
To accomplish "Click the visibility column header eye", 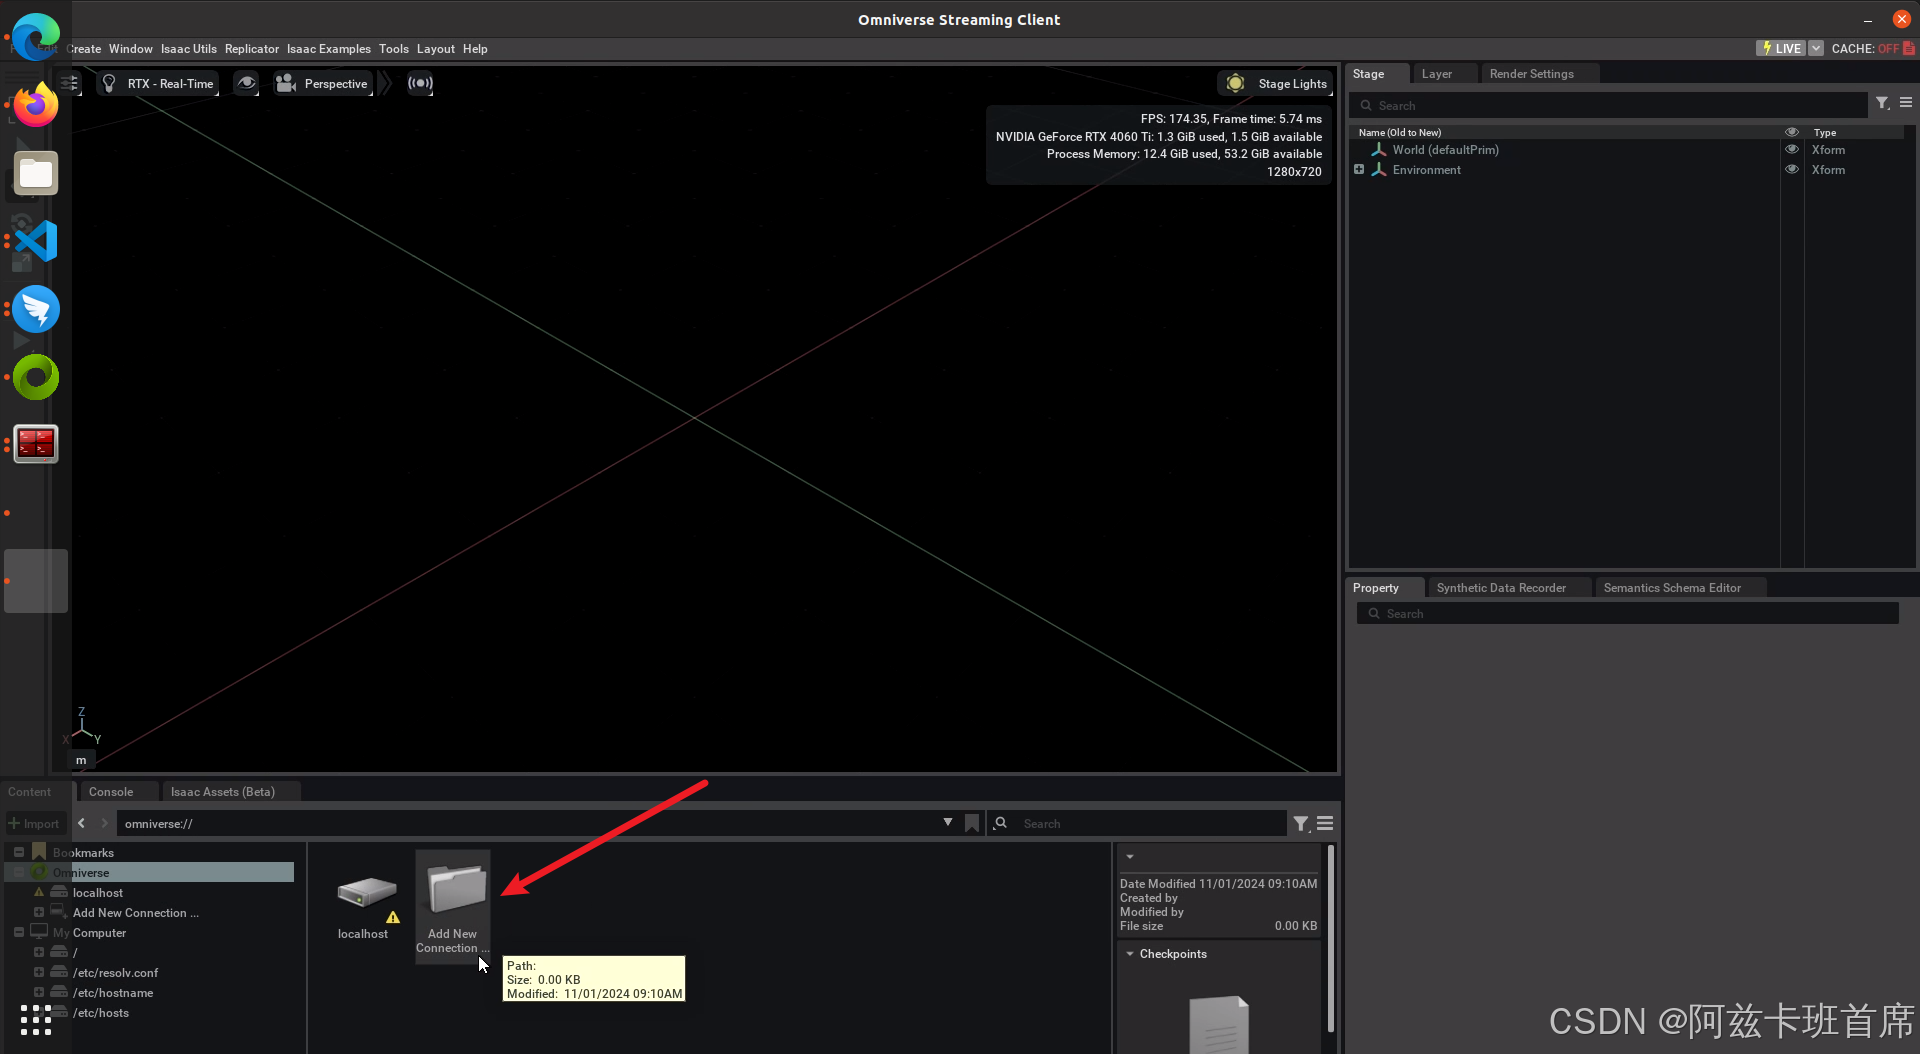I will point(1792,132).
